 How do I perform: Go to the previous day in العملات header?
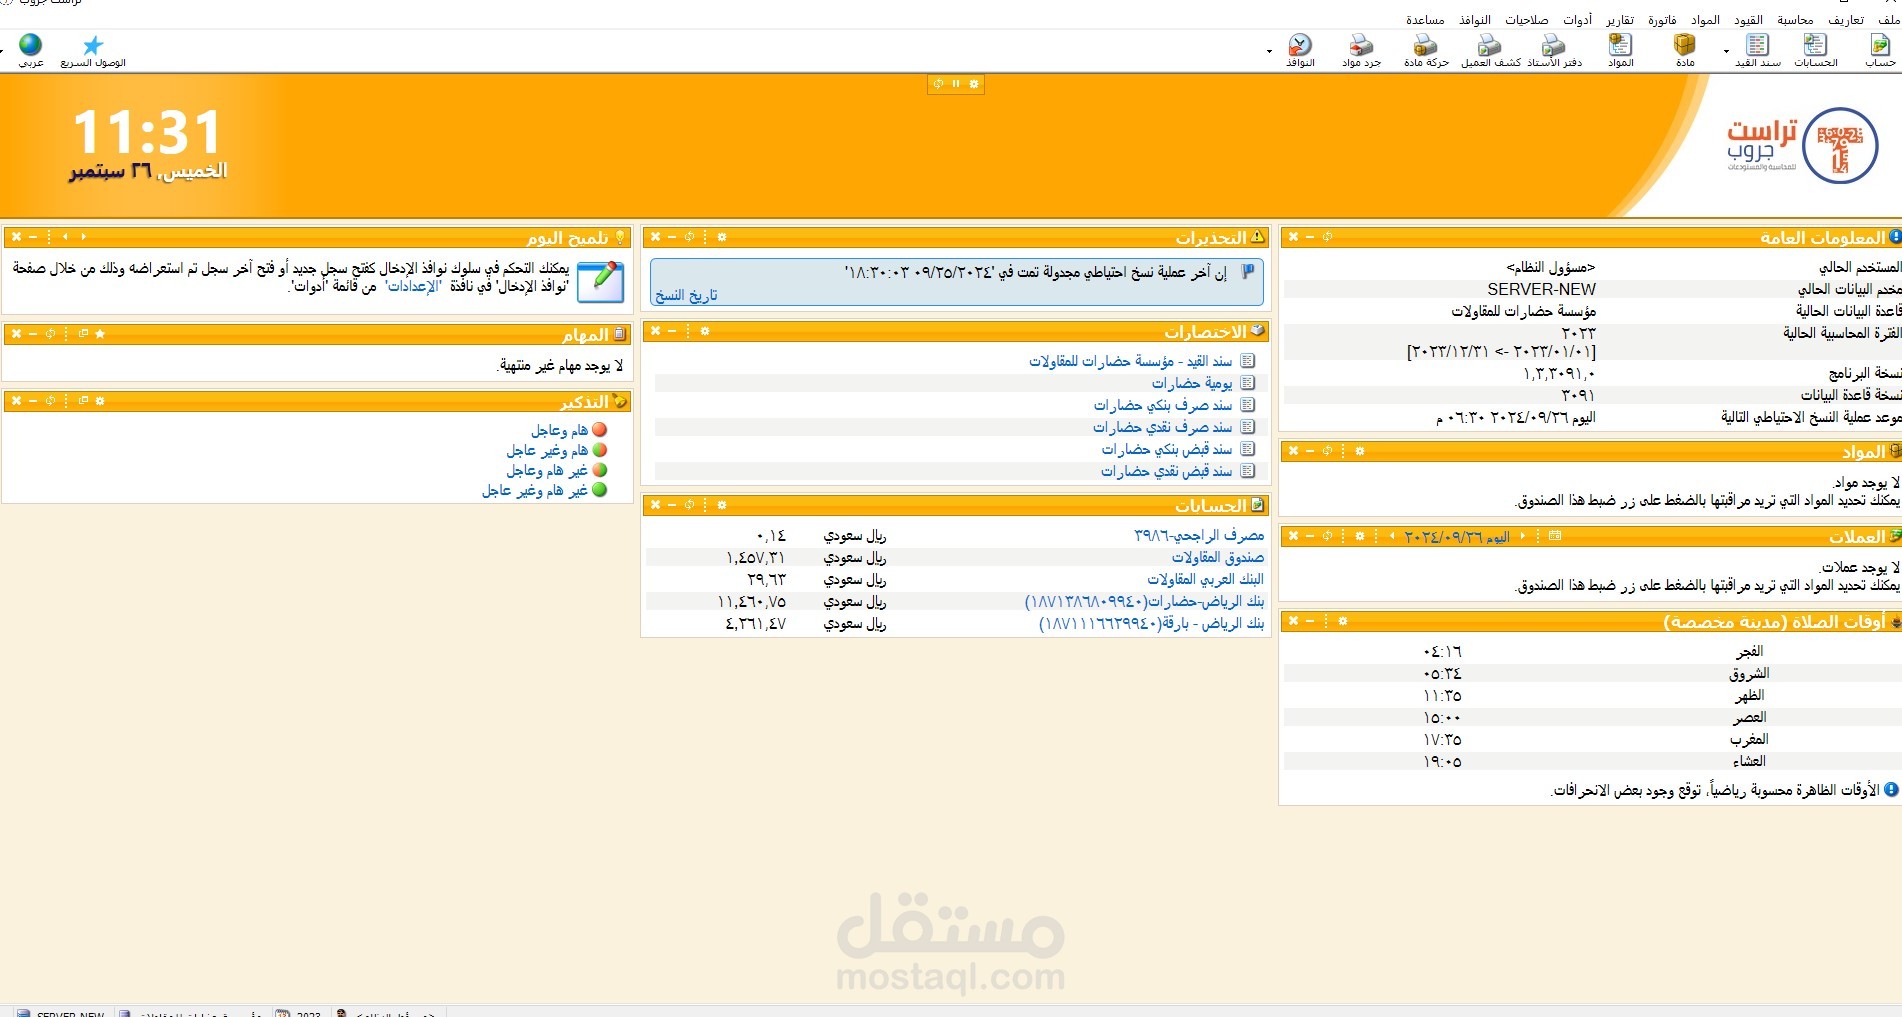point(1523,536)
